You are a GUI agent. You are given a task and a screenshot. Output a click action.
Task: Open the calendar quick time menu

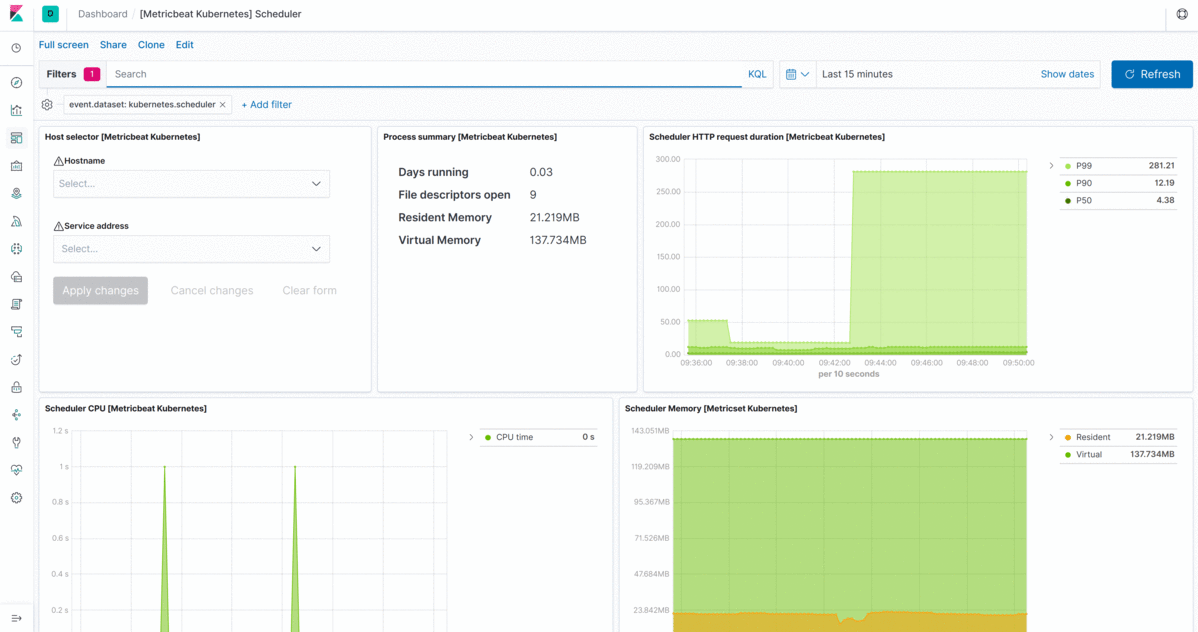[798, 74]
